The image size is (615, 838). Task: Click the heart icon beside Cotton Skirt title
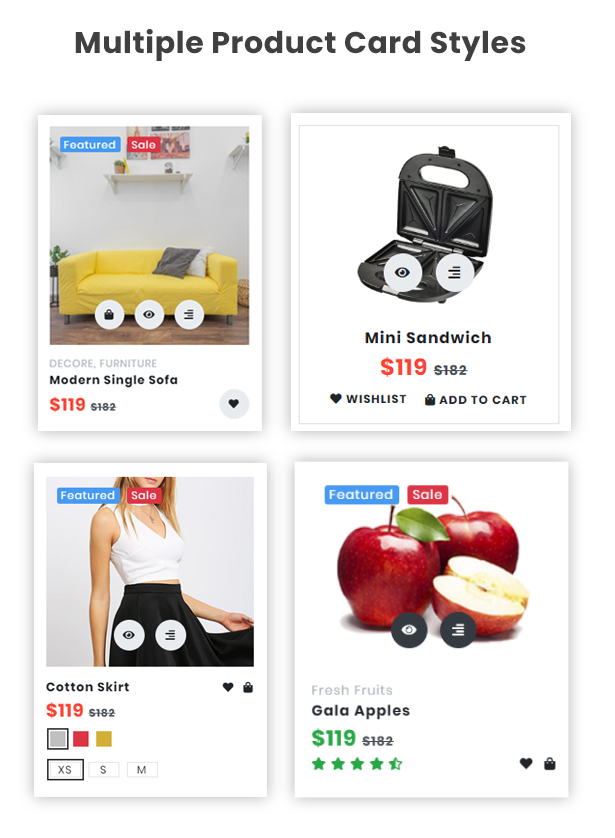[x=228, y=687]
